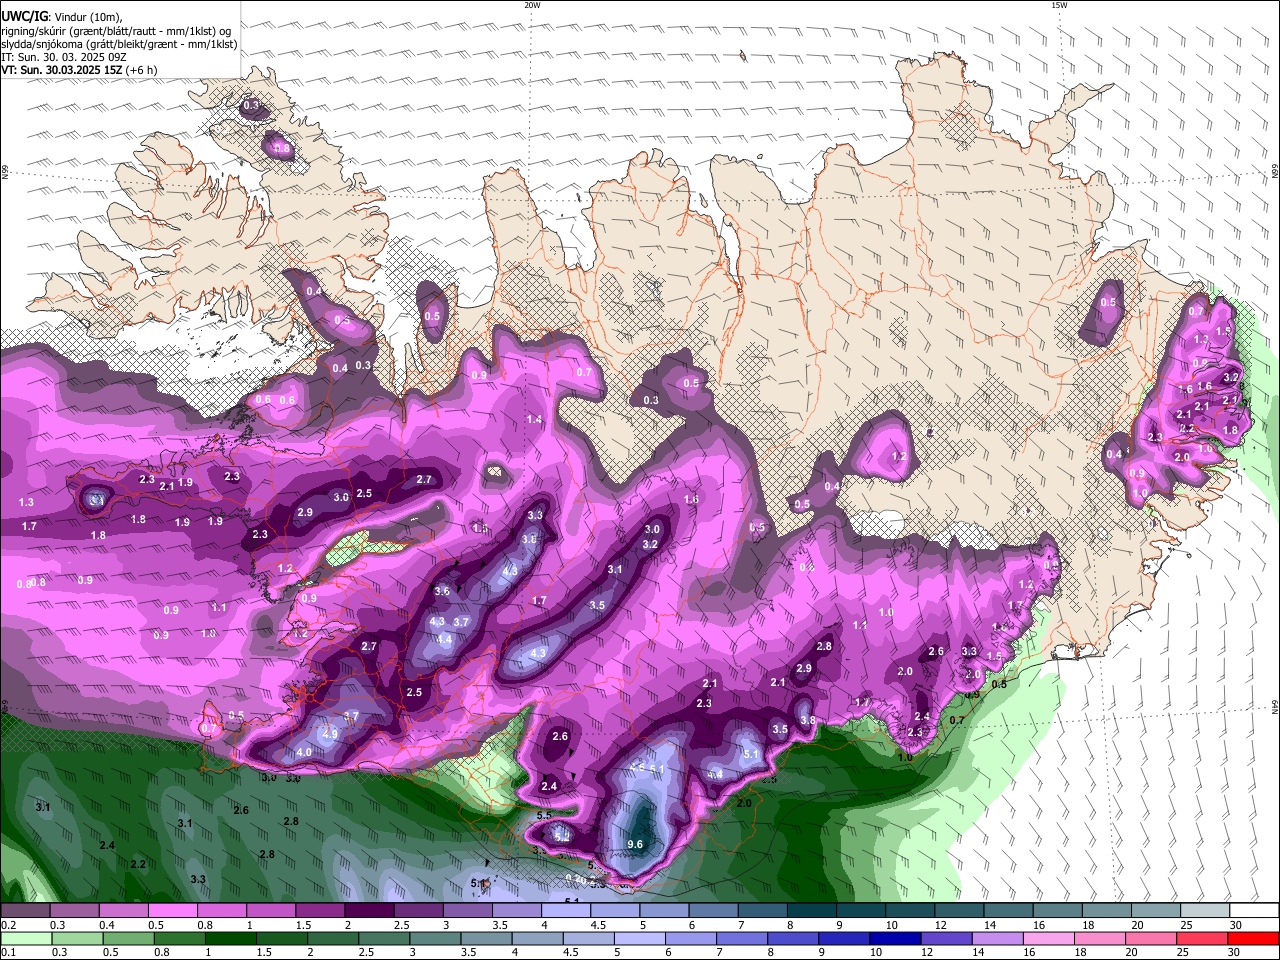The width and height of the screenshot is (1280, 960).
Task: Click the bold 'VT: Sun. 30.03.2025 15Z' text
Action: pyautogui.click(x=62, y=70)
